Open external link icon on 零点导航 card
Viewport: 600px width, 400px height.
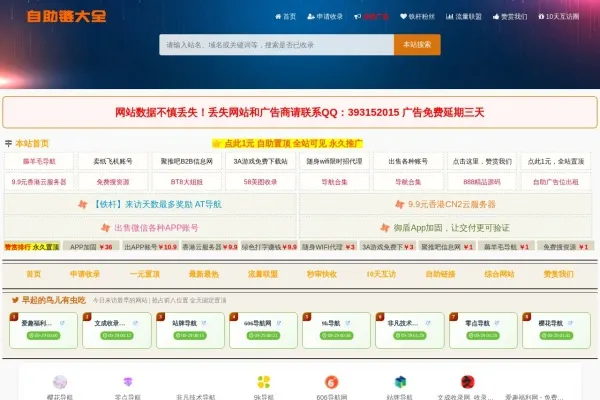[x=497, y=323]
